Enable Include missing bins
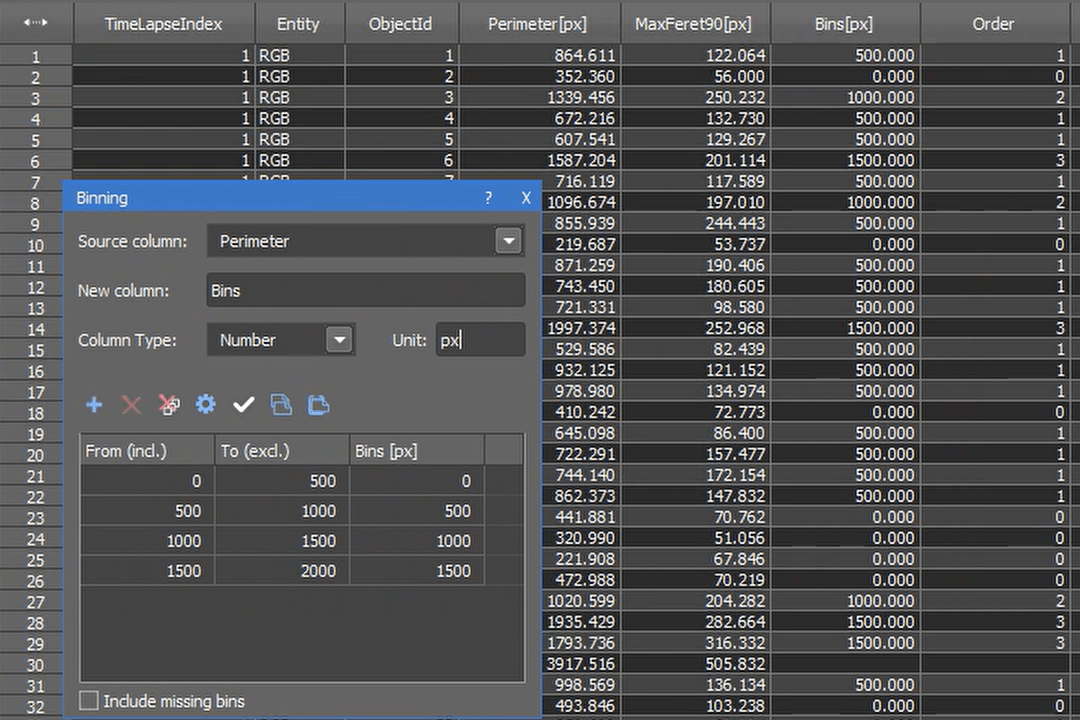Viewport: 1080px width, 720px height. pos(88,701)
